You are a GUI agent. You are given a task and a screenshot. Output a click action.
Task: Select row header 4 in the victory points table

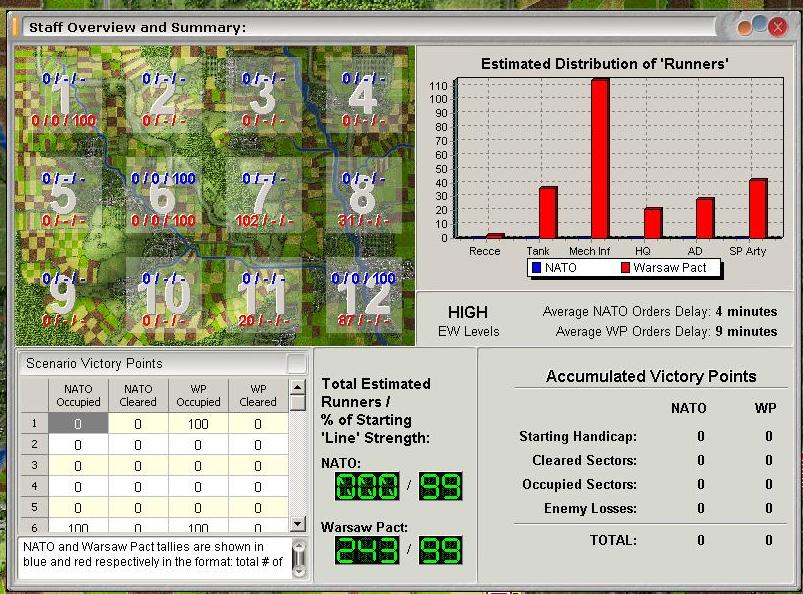coord(34,486)
